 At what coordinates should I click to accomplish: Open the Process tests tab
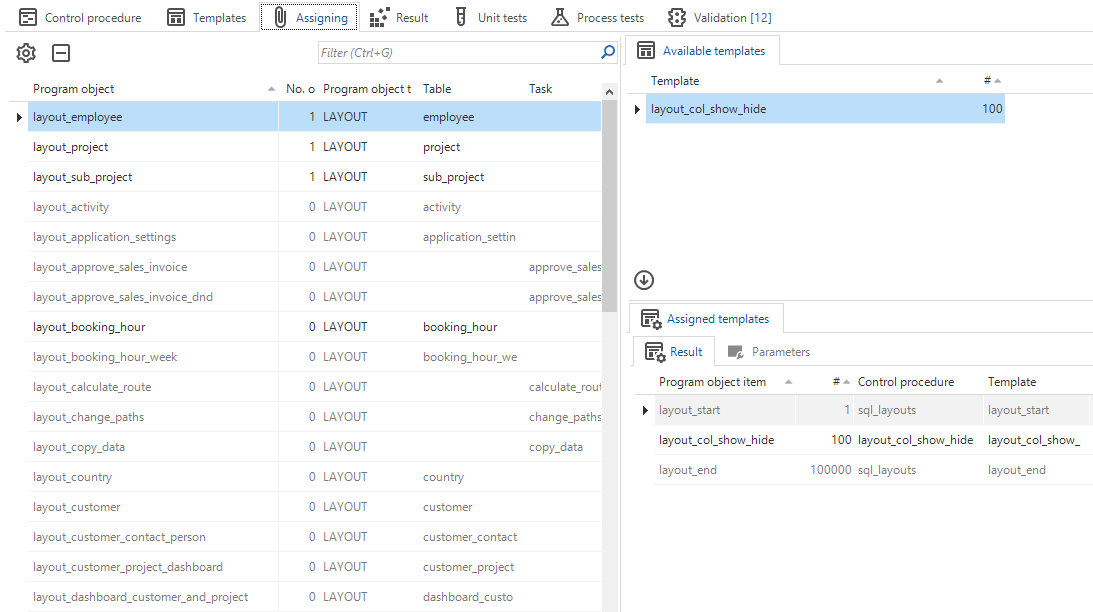tap(598, 17)
